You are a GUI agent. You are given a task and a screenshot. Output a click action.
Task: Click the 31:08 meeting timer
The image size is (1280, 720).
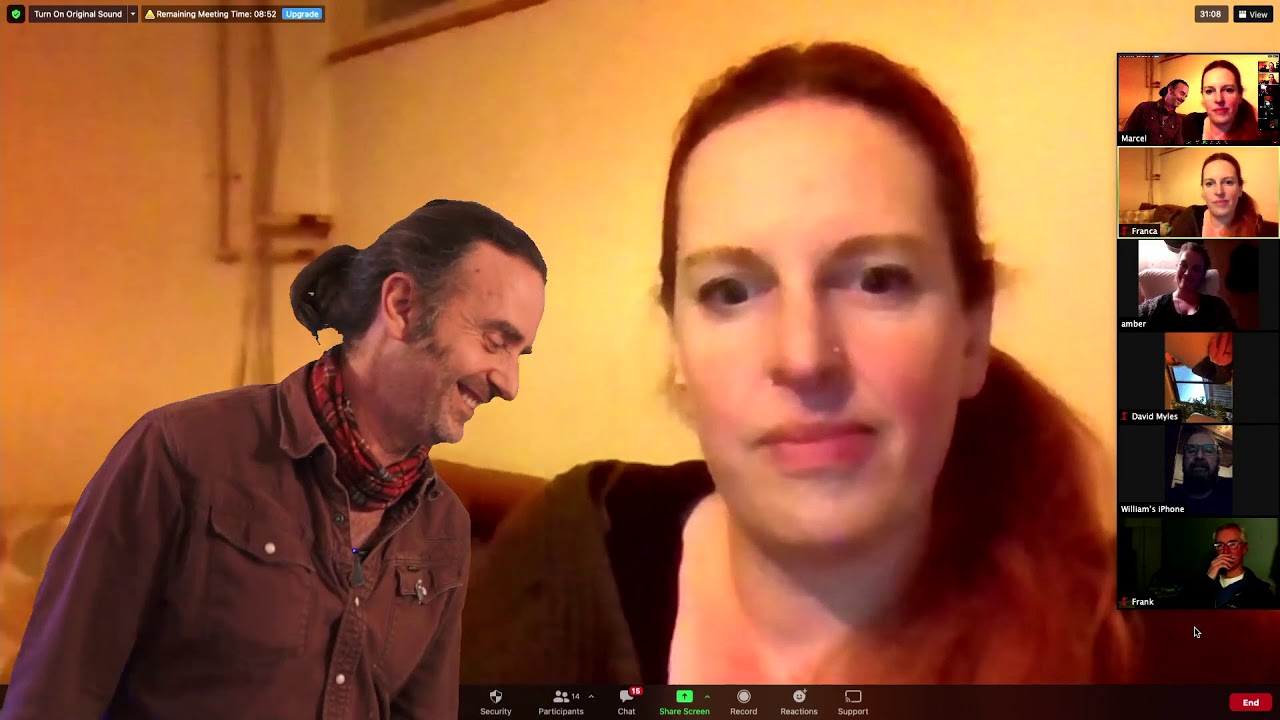click(1210, 14)
